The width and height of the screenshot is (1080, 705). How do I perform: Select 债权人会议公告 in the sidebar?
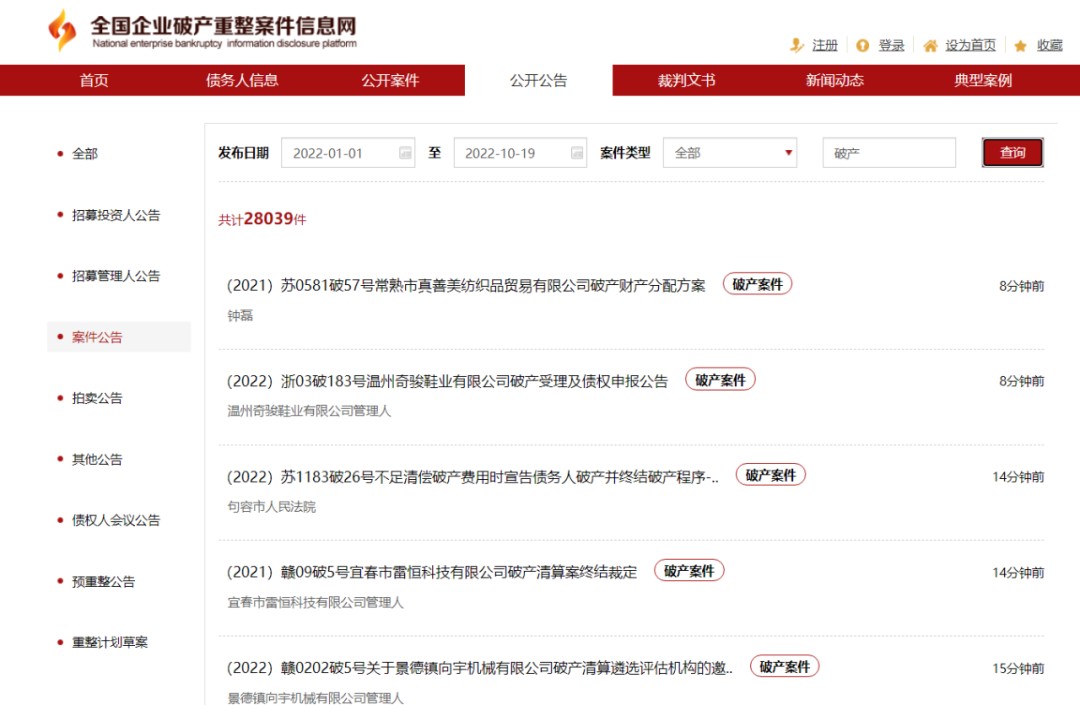pos(116,520)
